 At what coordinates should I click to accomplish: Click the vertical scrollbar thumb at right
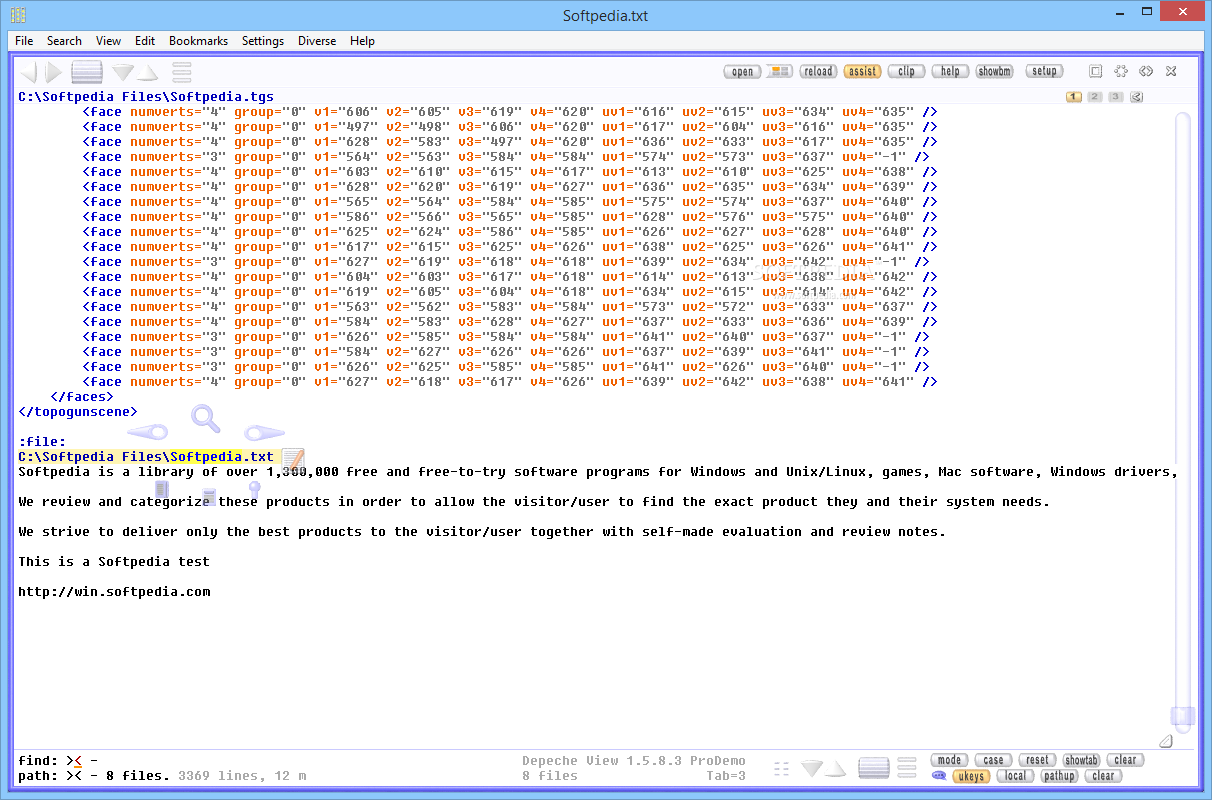click(1183, 715)
